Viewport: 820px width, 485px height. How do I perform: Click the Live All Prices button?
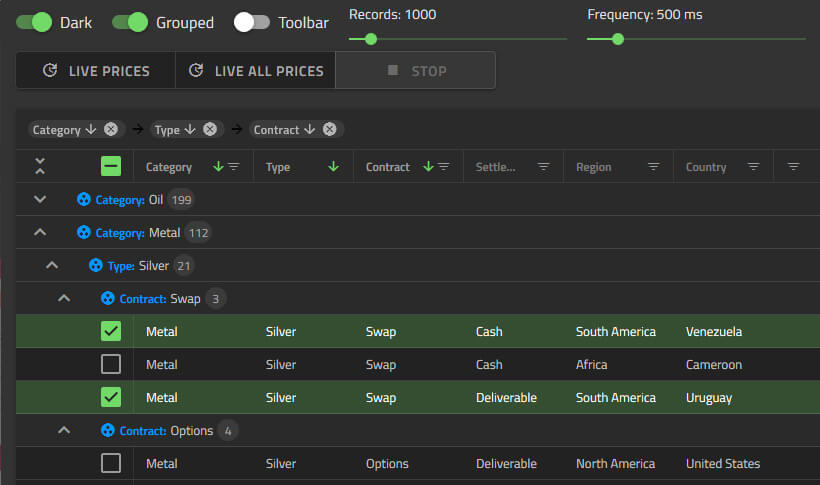point(256,71)
